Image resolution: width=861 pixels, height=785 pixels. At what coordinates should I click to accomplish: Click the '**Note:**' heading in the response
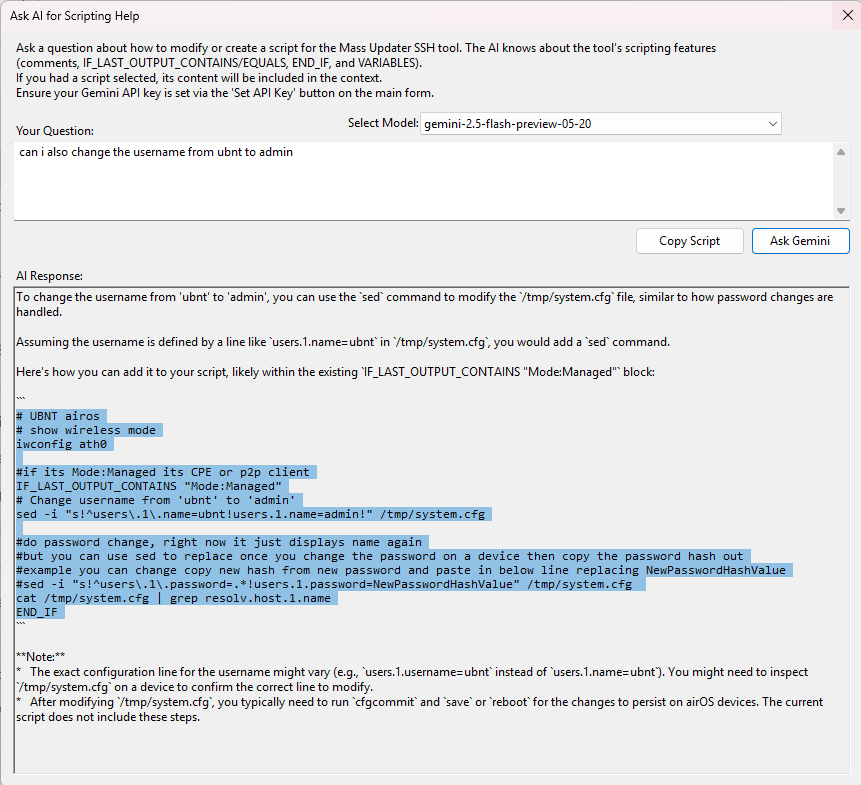point(41,657)
